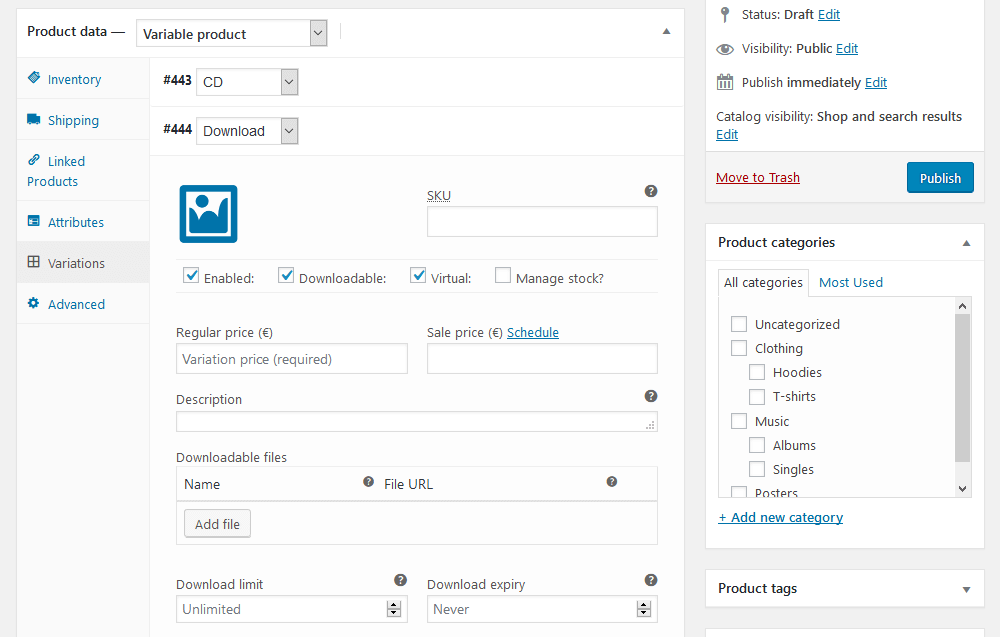1000x637 pixels.
Task: Click the variation image placeholder icon
Action: [x=208, y=214]
